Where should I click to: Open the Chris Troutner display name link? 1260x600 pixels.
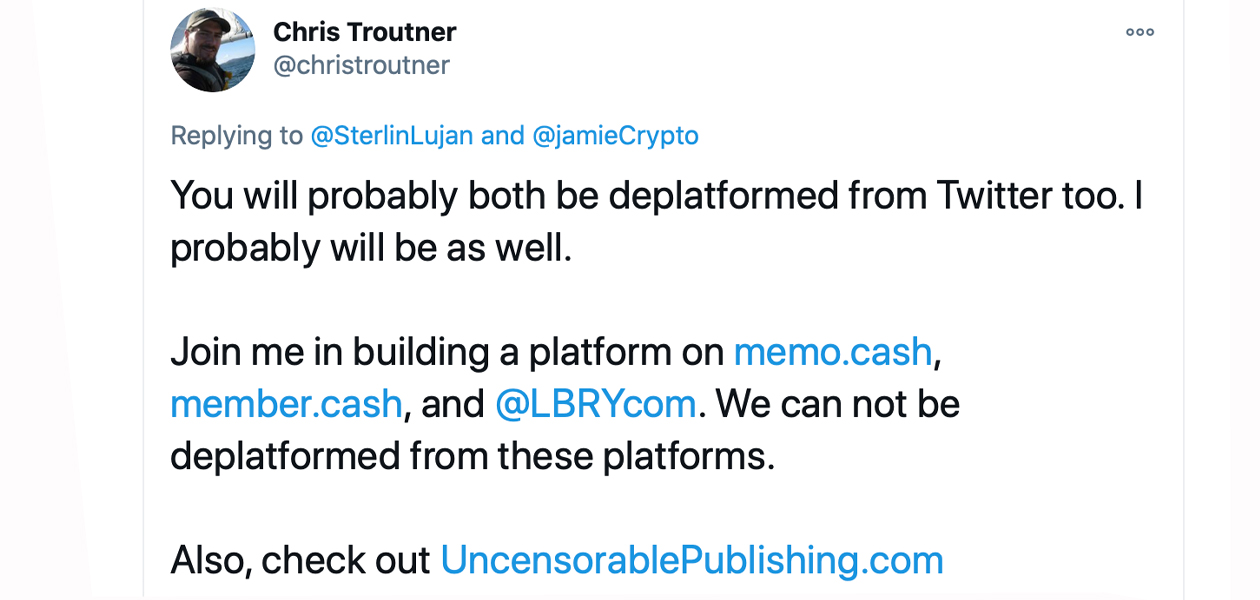coord(365,32)
